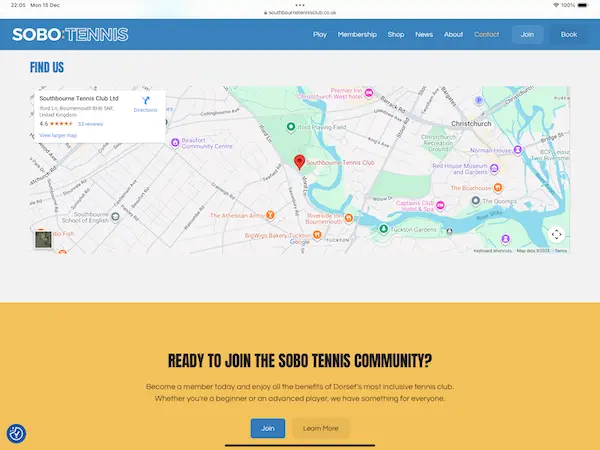Open the News menu item
600x450 pixels.
pyautogui.click(x=424, y=34)
